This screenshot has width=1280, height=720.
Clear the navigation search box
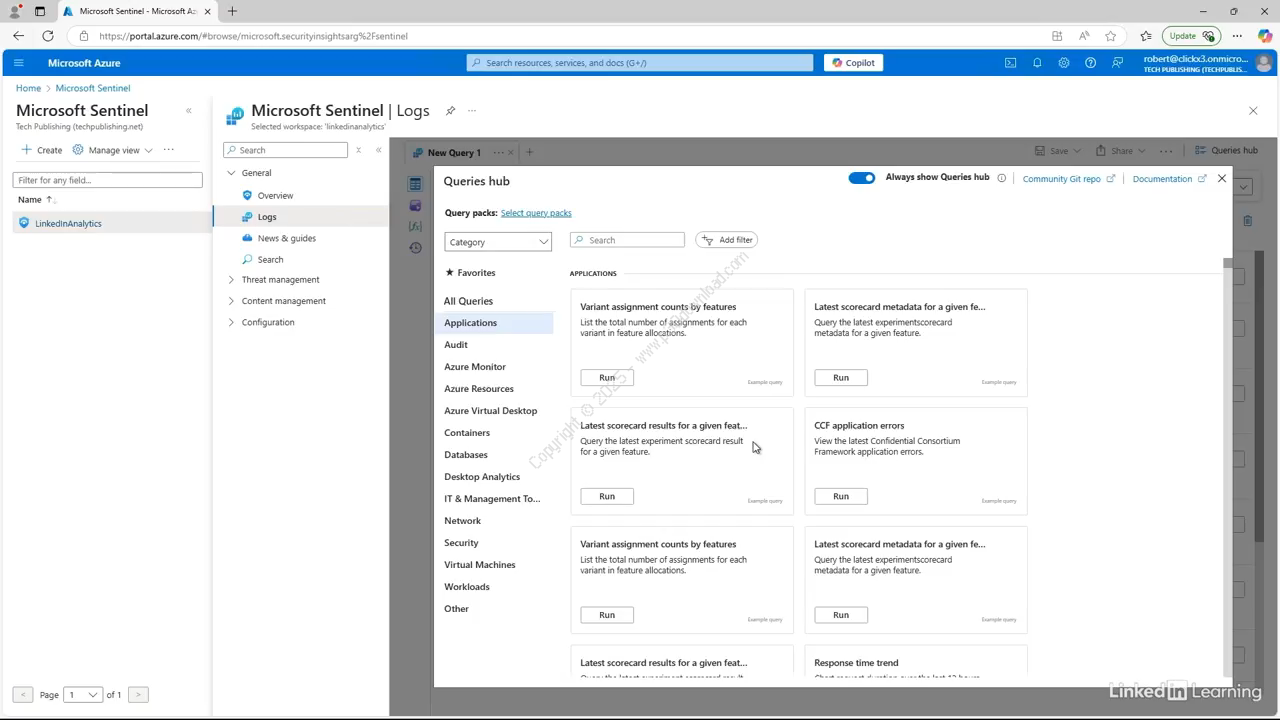tap(358, 150)
